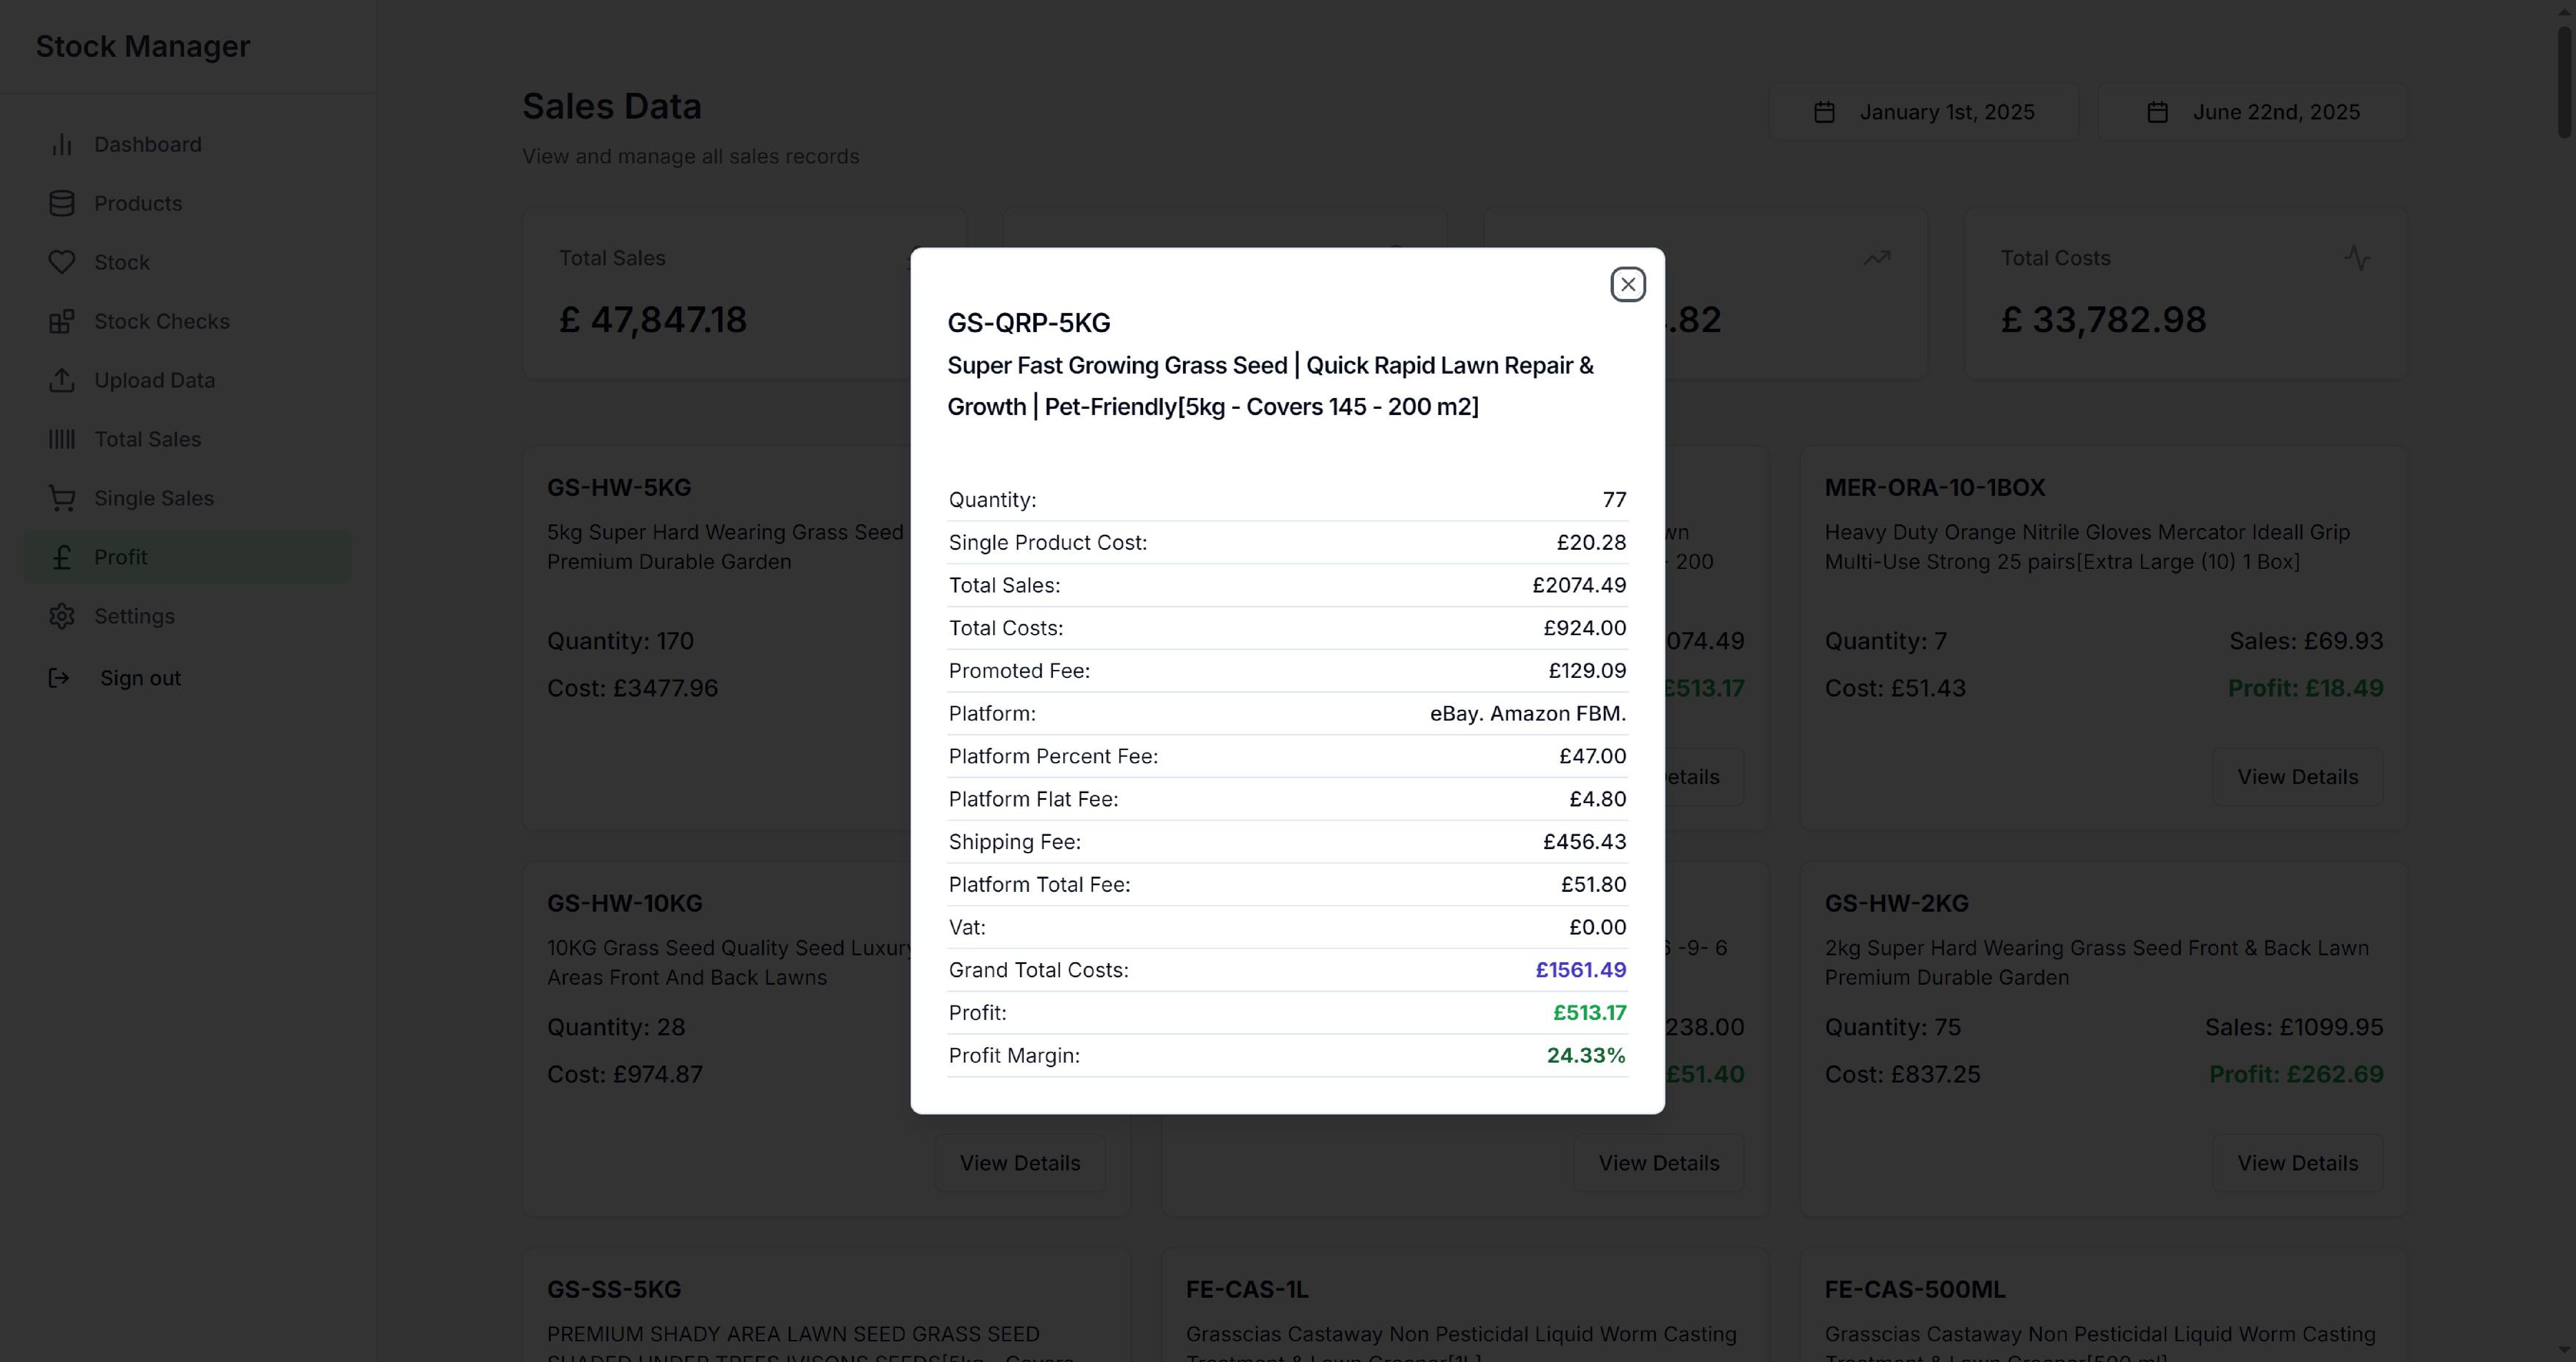Click the Grand Total Costs £1561.49

pyautogui.click(x=1581, y=970)
